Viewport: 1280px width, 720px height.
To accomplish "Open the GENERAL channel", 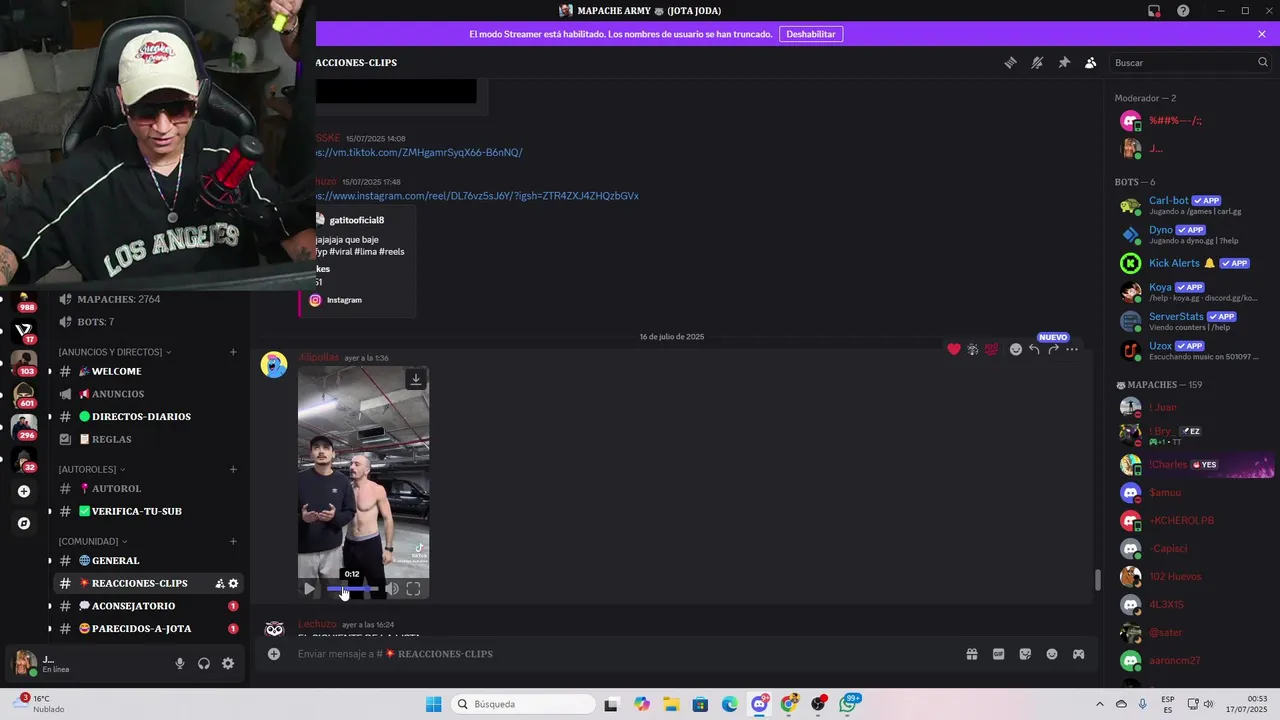I will pyautogui.click(x=148, y=560).
